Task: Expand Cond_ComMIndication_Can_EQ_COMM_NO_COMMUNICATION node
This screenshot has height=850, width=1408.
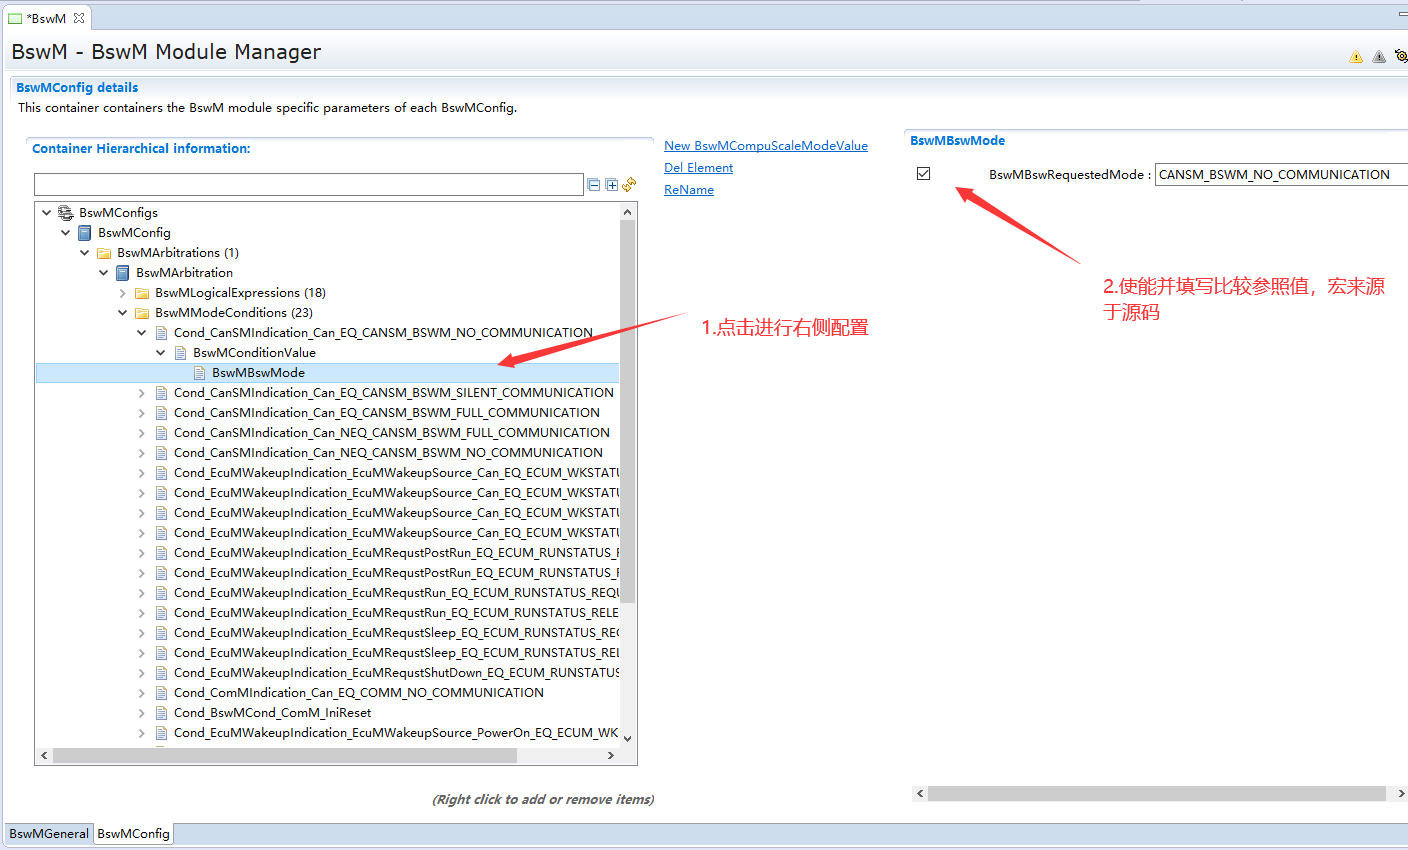Action: 142,693
